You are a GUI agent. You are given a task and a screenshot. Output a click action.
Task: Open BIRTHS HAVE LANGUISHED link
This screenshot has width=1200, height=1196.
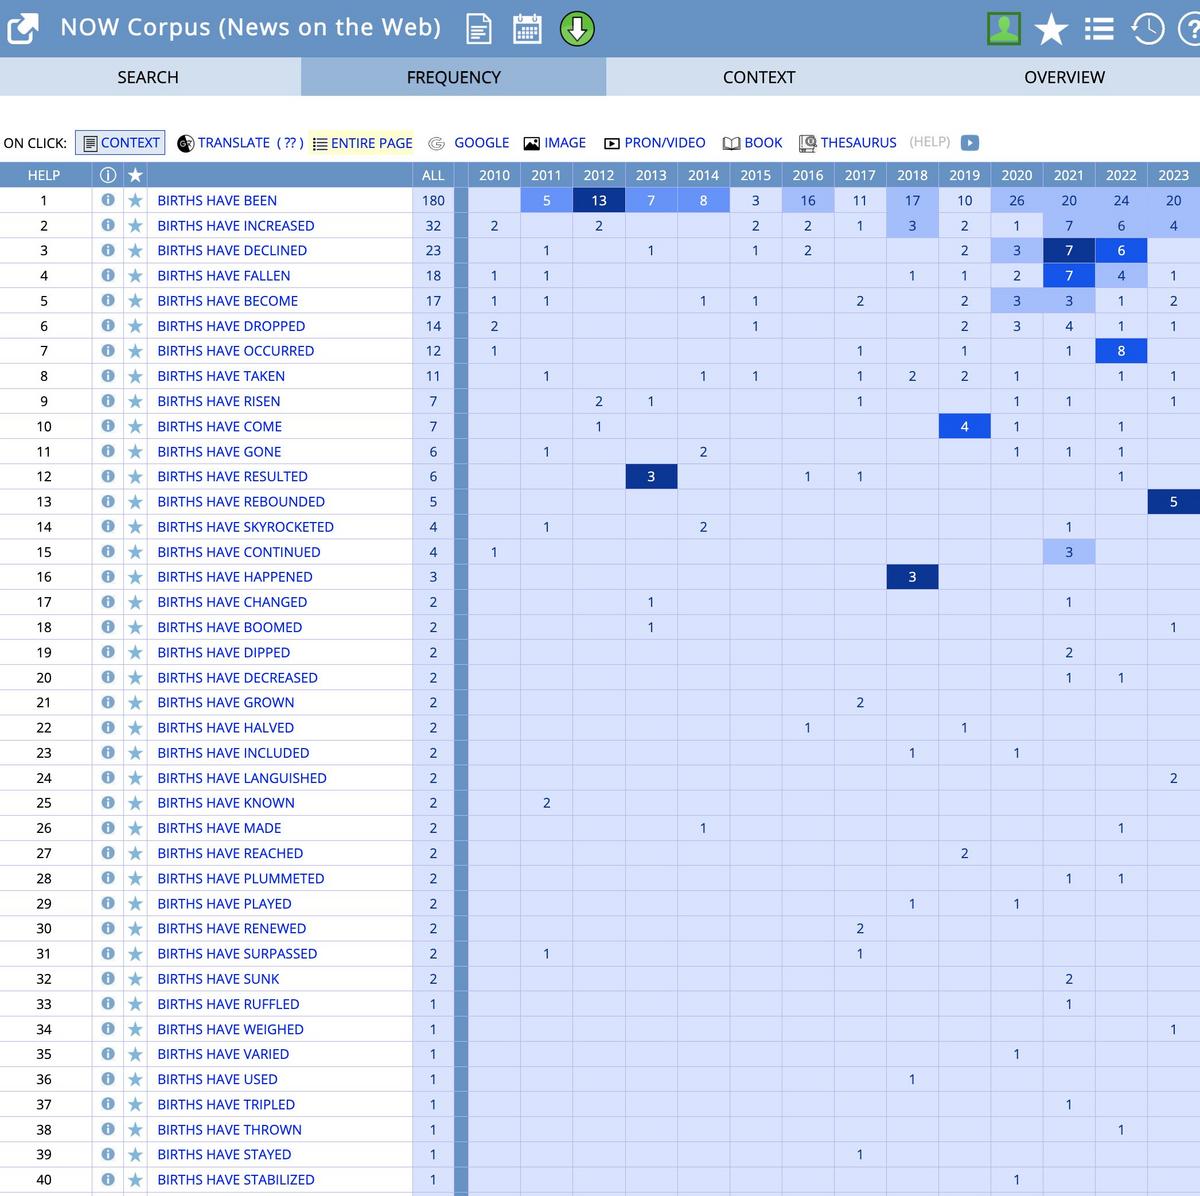(242, 778)
